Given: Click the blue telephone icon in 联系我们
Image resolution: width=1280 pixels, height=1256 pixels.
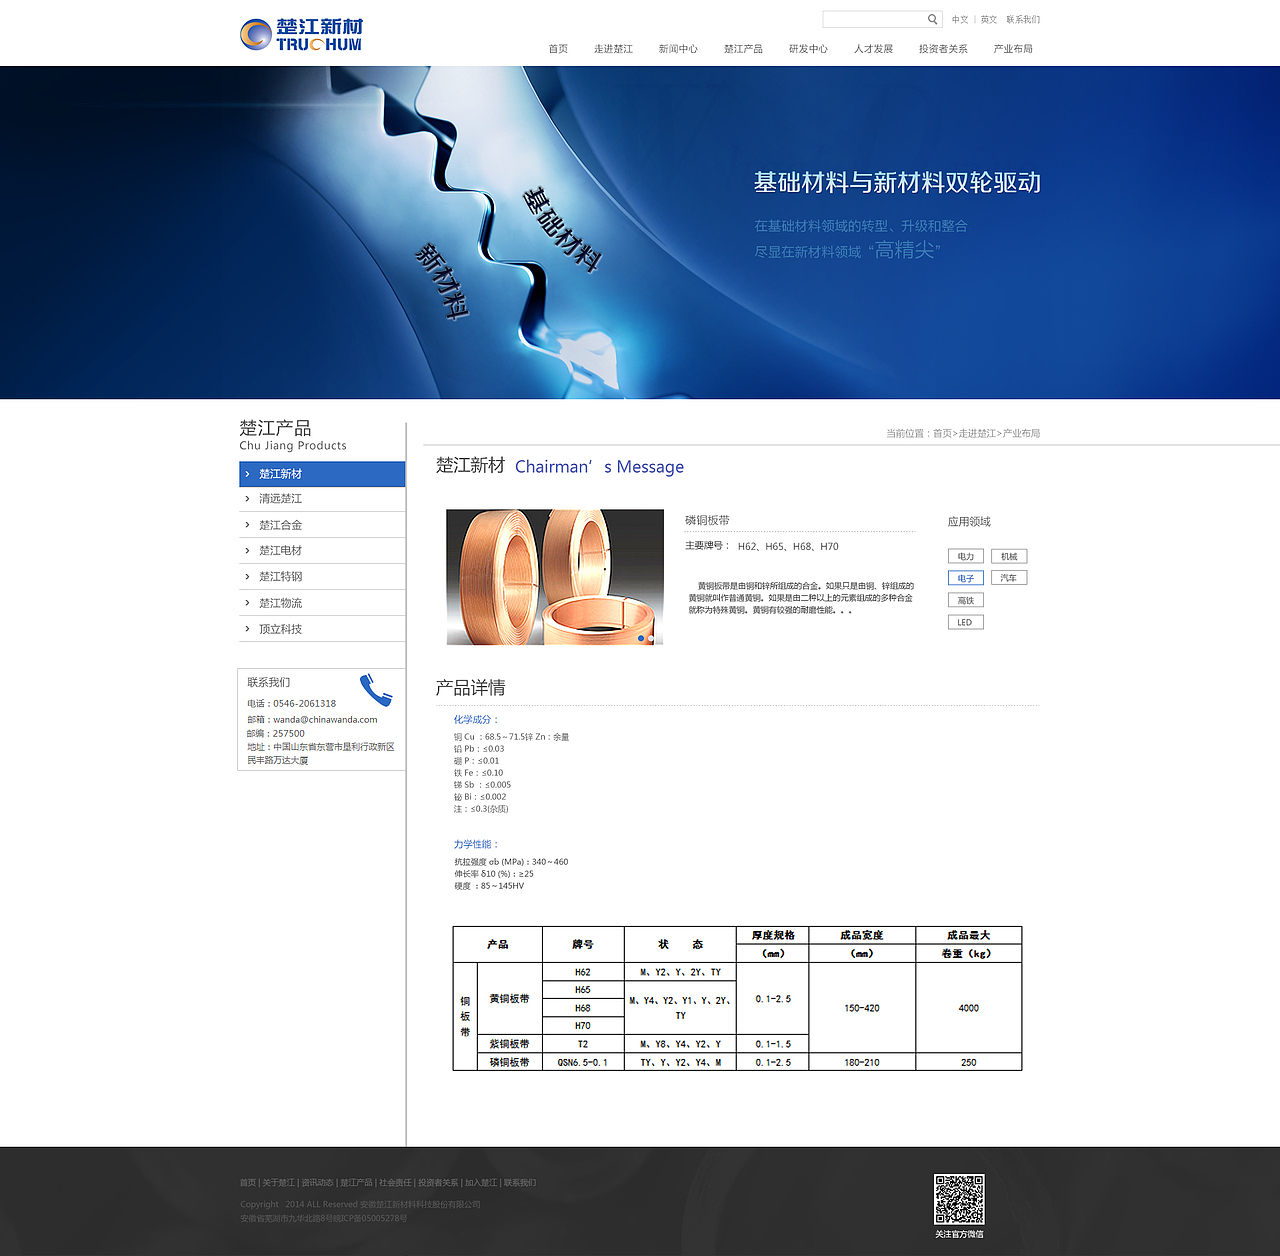Looking at the screenshot, I should pyautogui.click(x=376, y=690).
